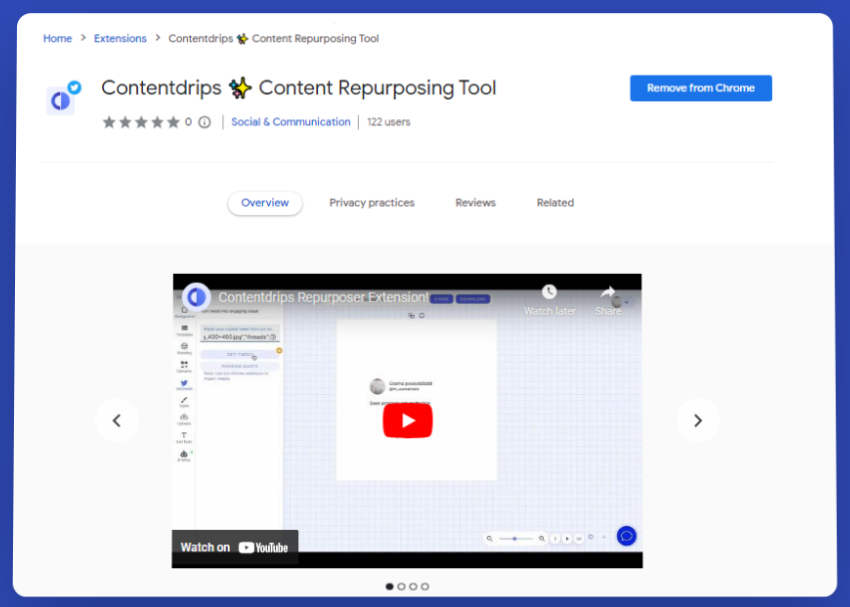This screenshot has height=607, width=850.
Task: Go to previous slide with left arrow
Action: (117, 421)
